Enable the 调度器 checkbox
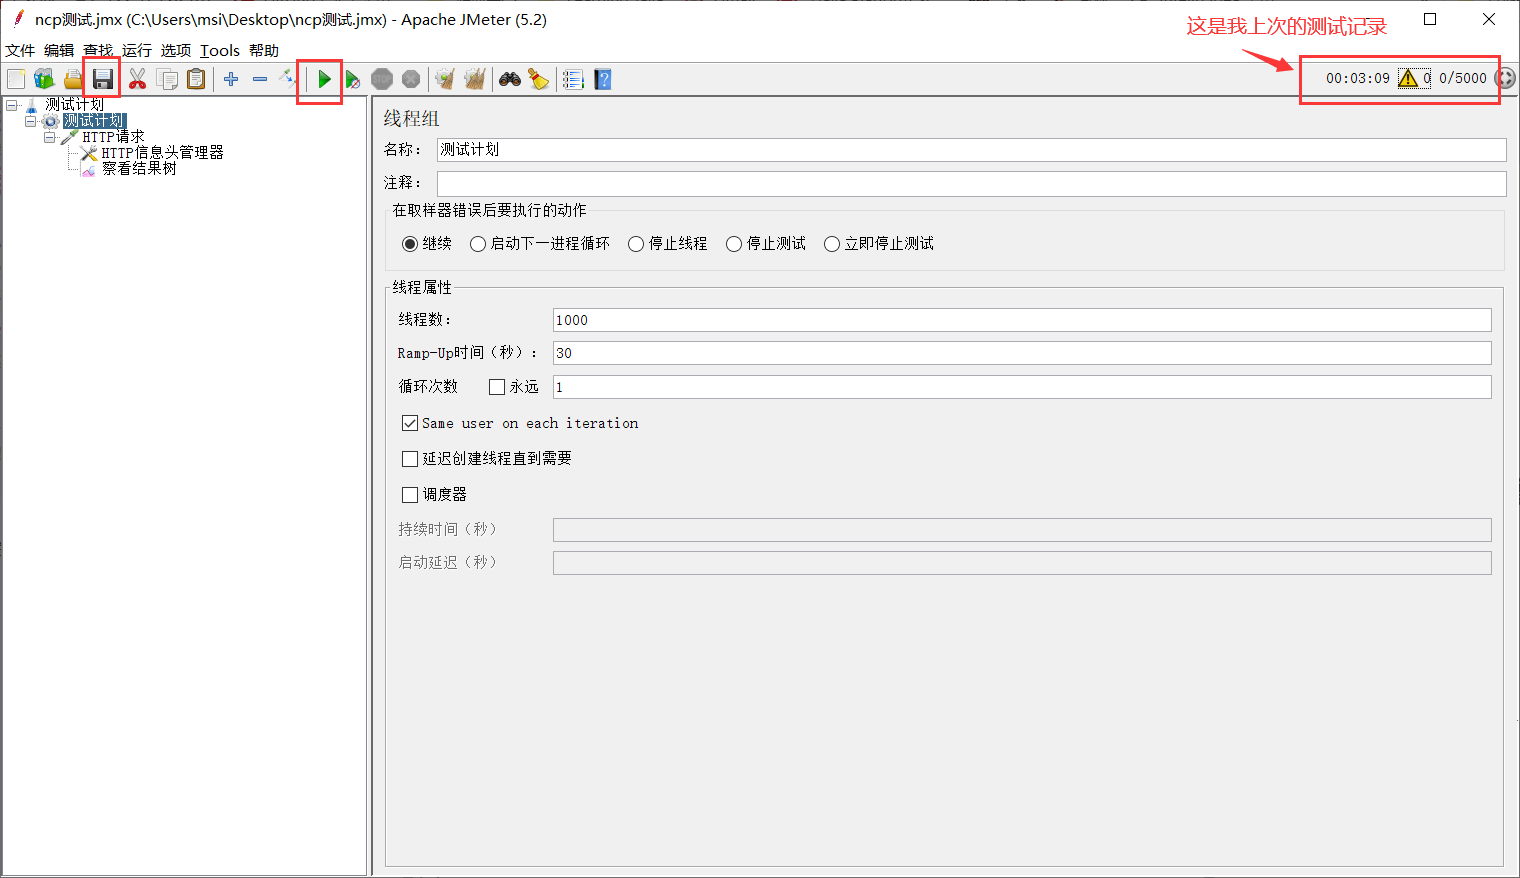 point(410,495)
